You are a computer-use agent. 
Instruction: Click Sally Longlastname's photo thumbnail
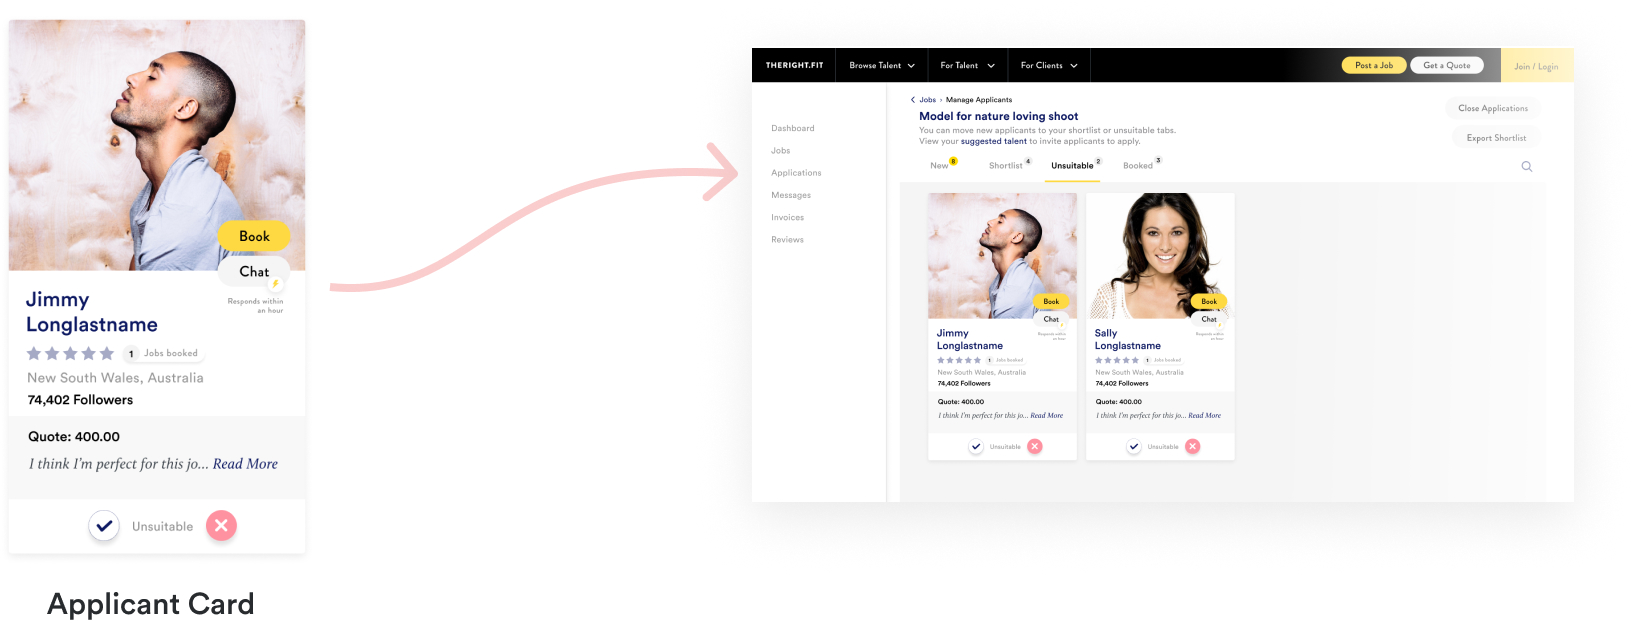click(1160, 255)
